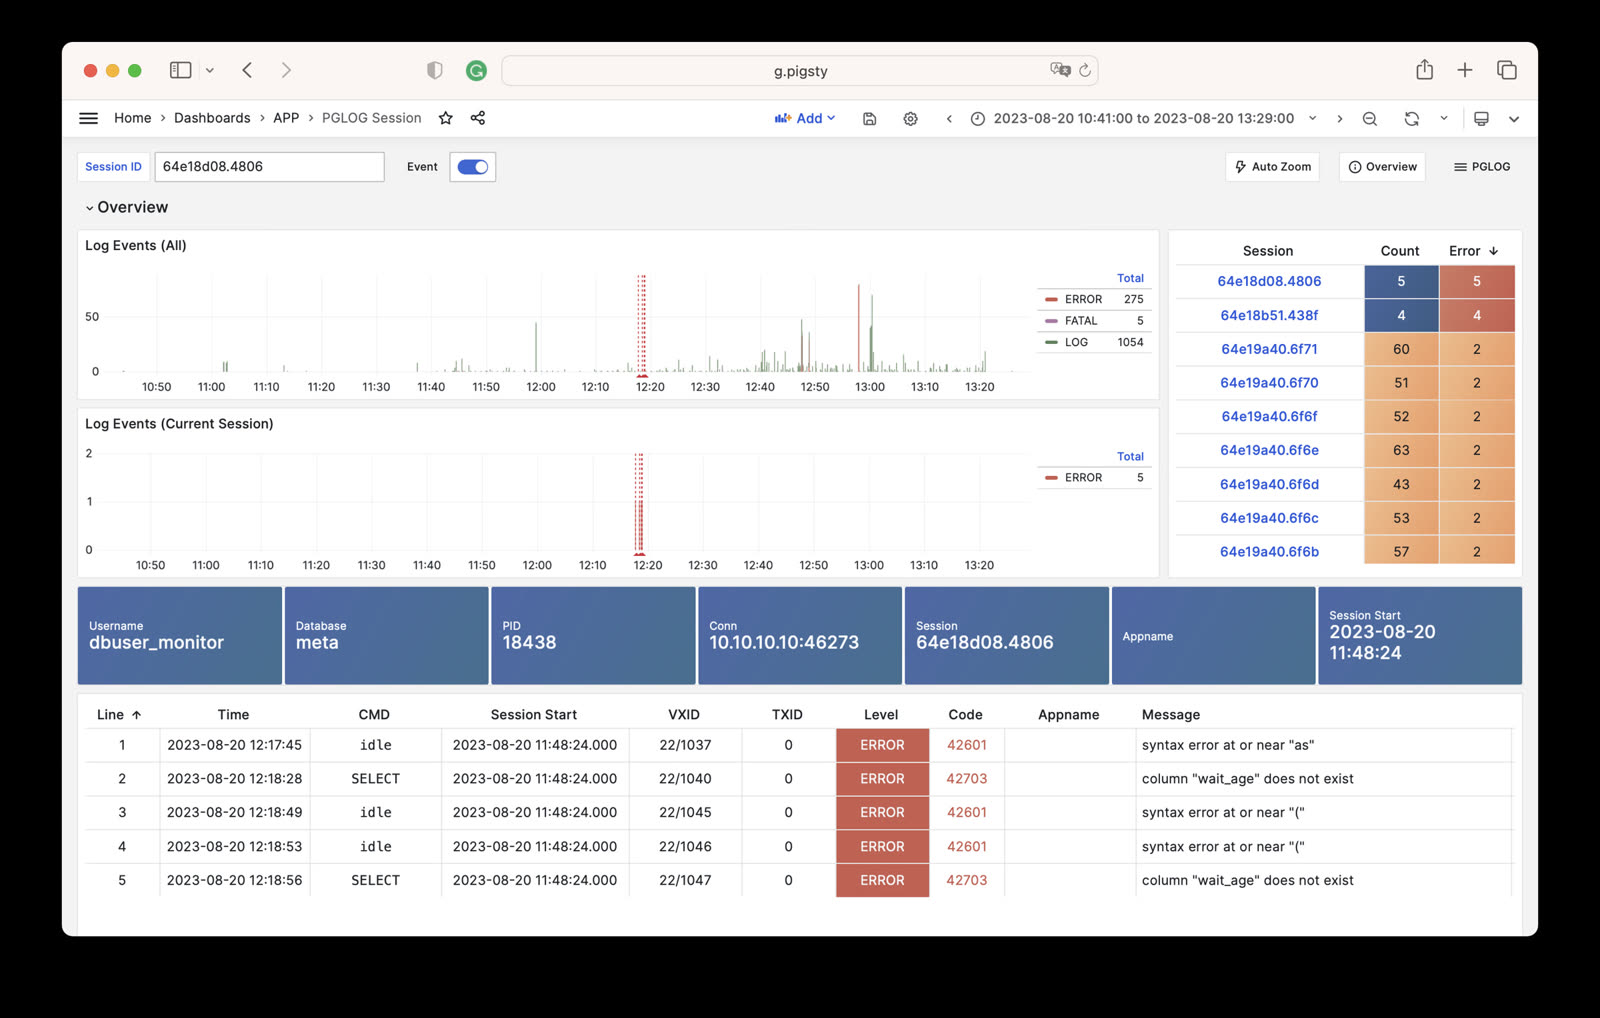Open the Grafana hamburger menu
Image resolution: width=1600 pixels, height=1018 pixels.
click(88, 118)
